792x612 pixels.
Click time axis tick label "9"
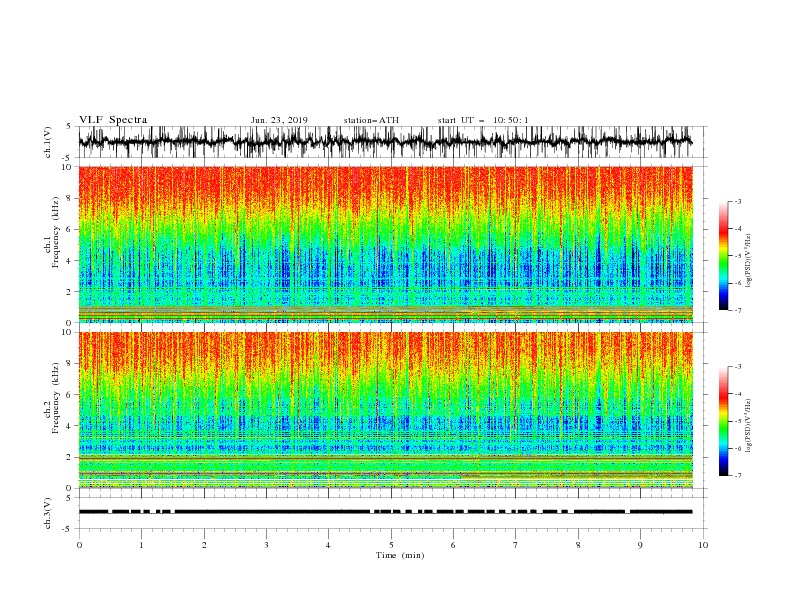coord(640,545)
